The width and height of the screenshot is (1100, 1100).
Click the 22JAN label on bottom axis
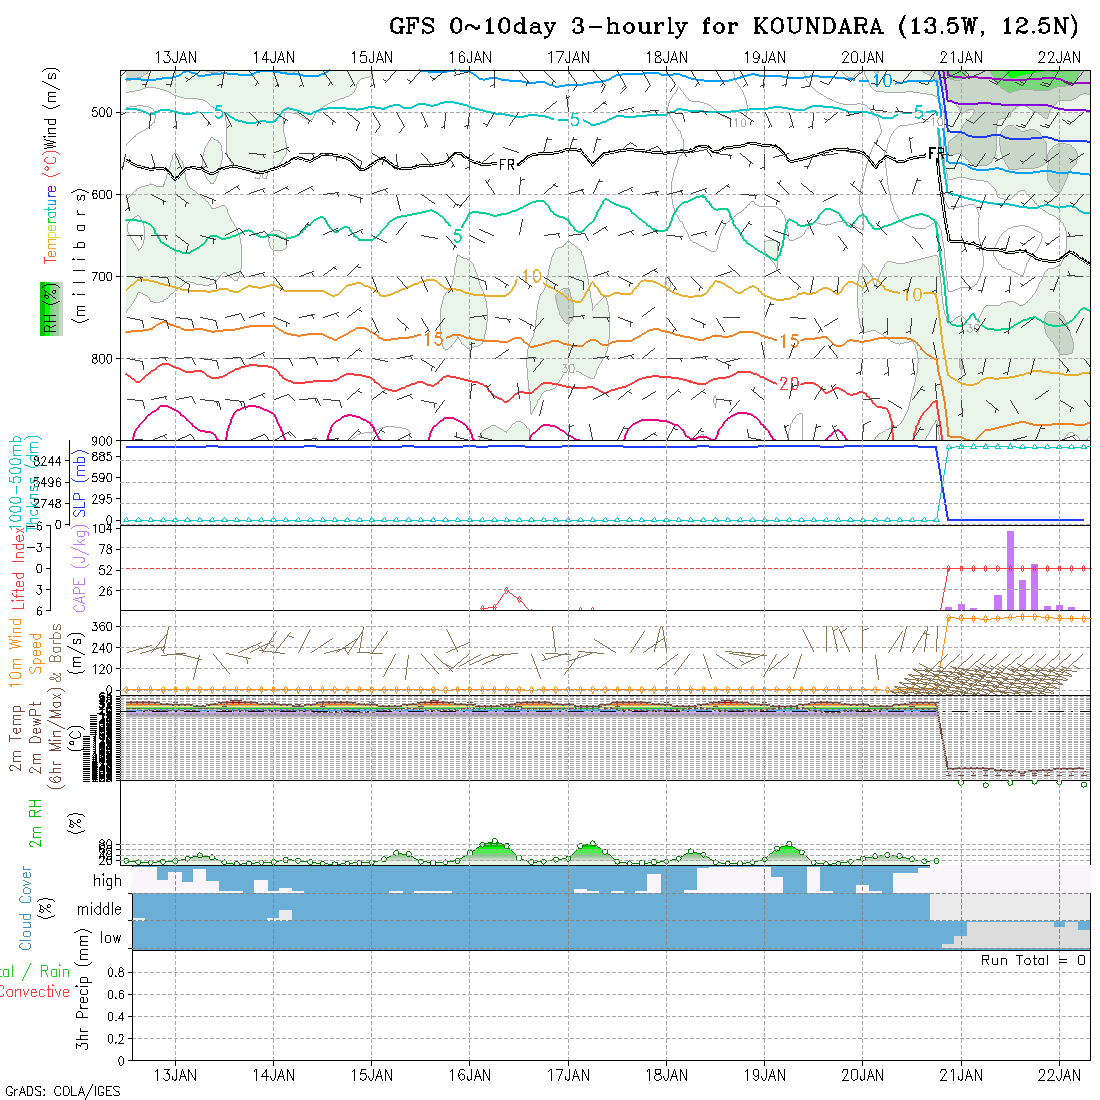click(1059, 1075)
